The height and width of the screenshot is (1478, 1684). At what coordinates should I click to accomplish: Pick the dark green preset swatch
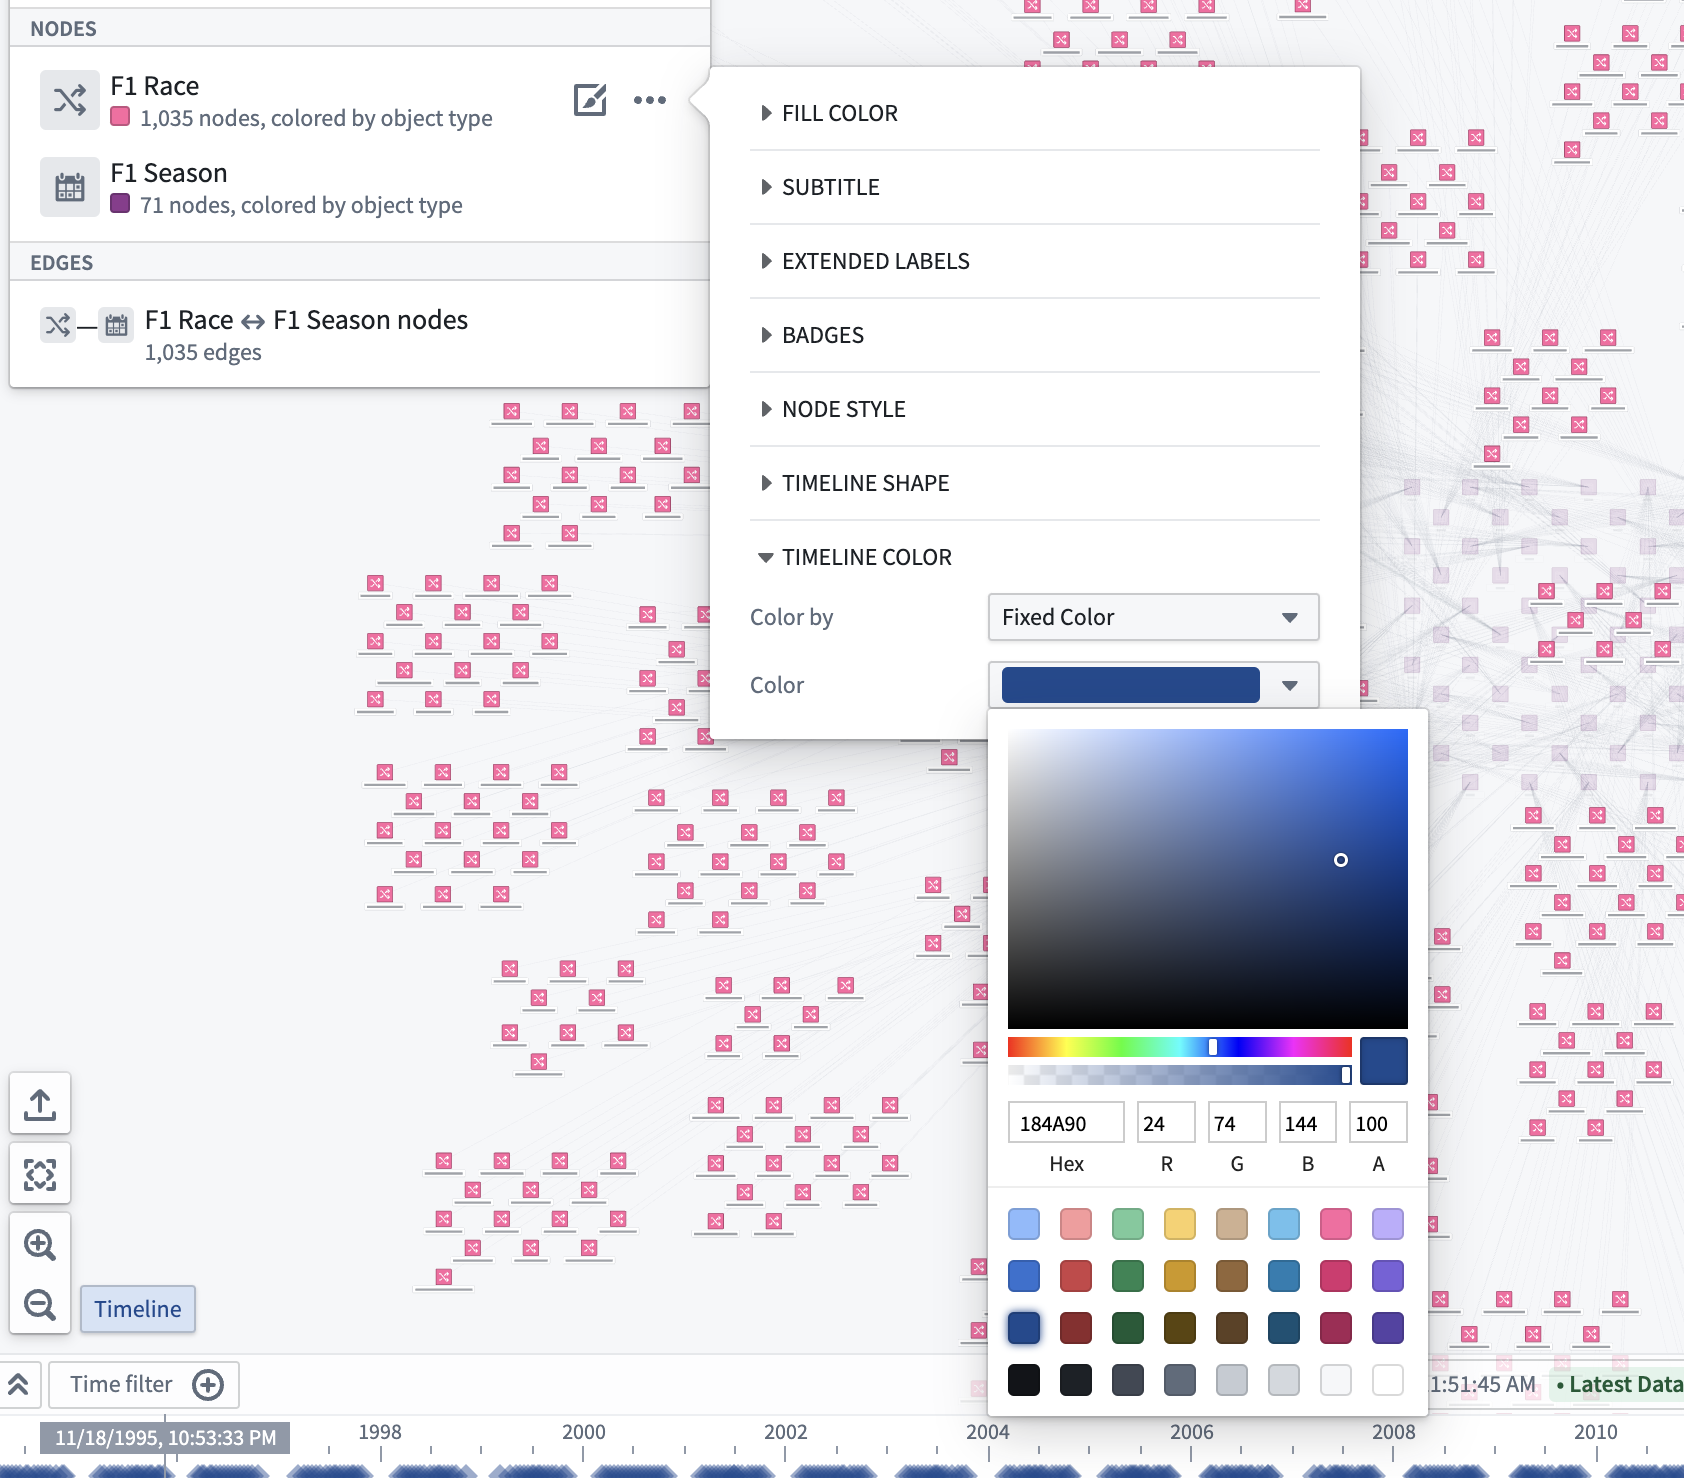tap(1128, 1328)
